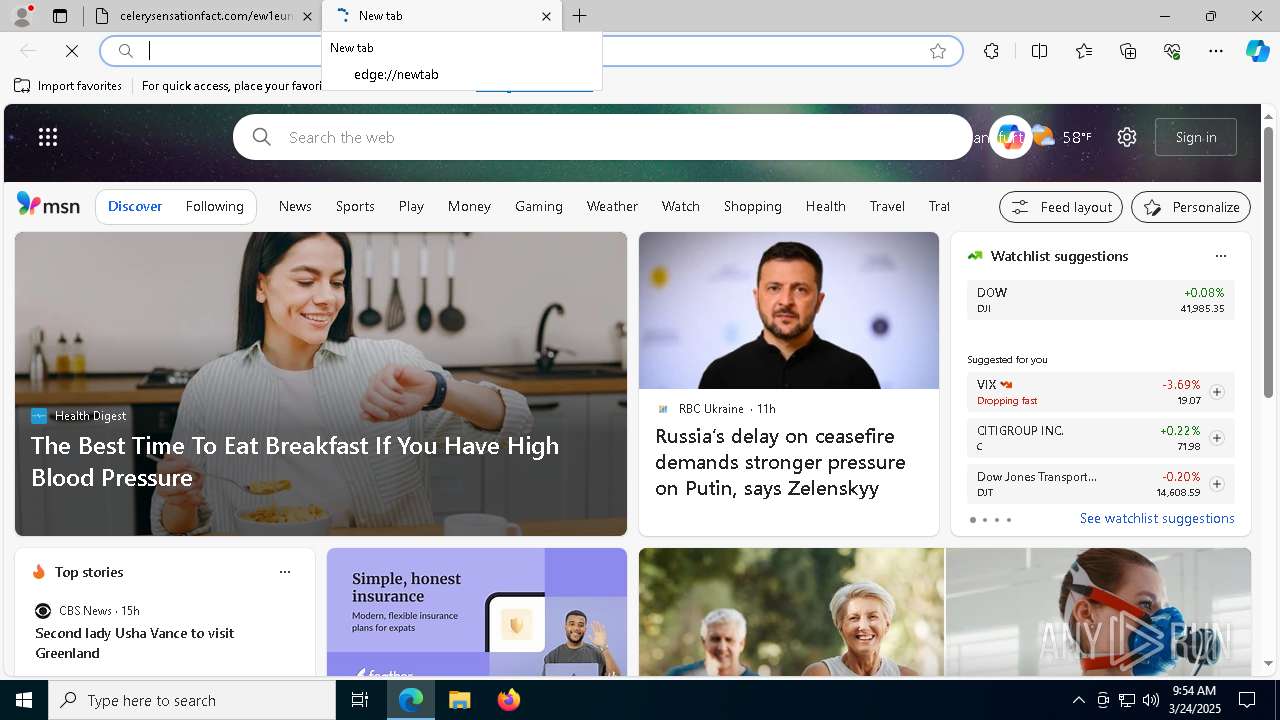1280x720 pixels.
Task: Open Usha Vance Greenland story
Action: click(135, 643)
